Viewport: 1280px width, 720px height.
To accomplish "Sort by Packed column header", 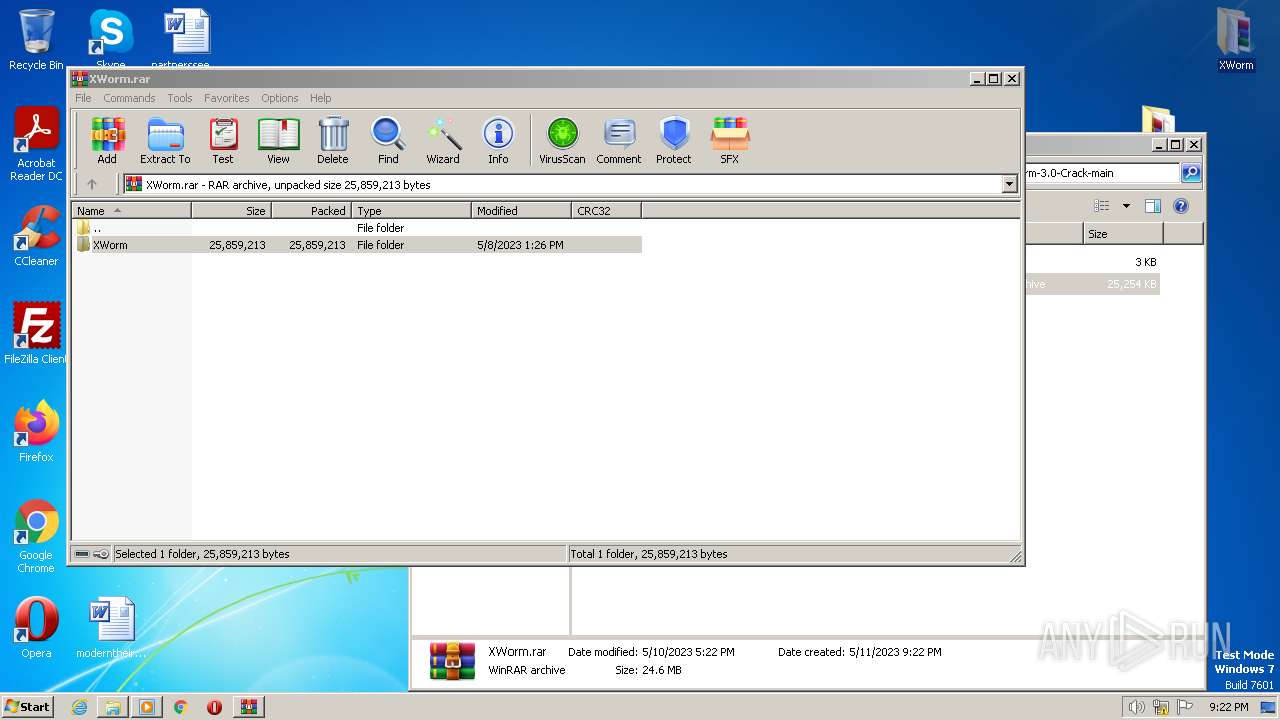I will pos(312,211).
